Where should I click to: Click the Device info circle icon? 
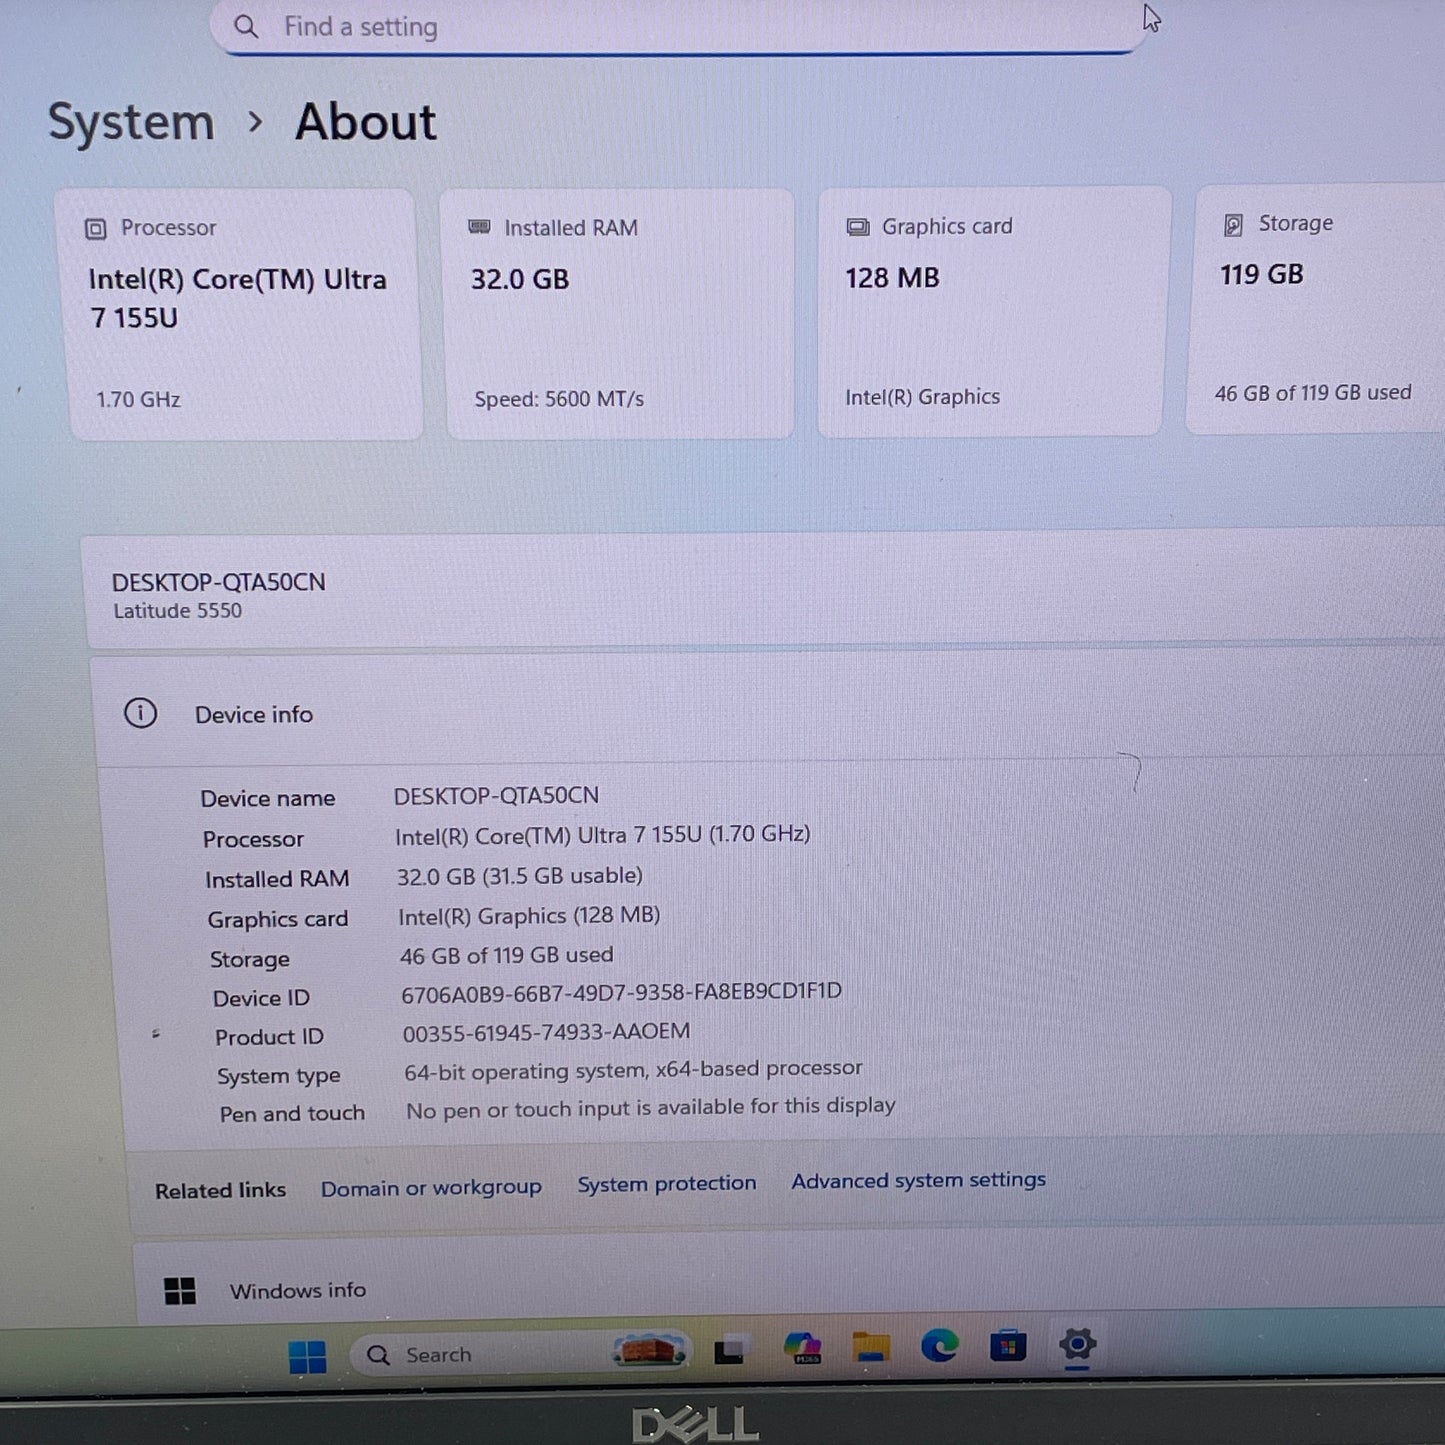[140, 713]
